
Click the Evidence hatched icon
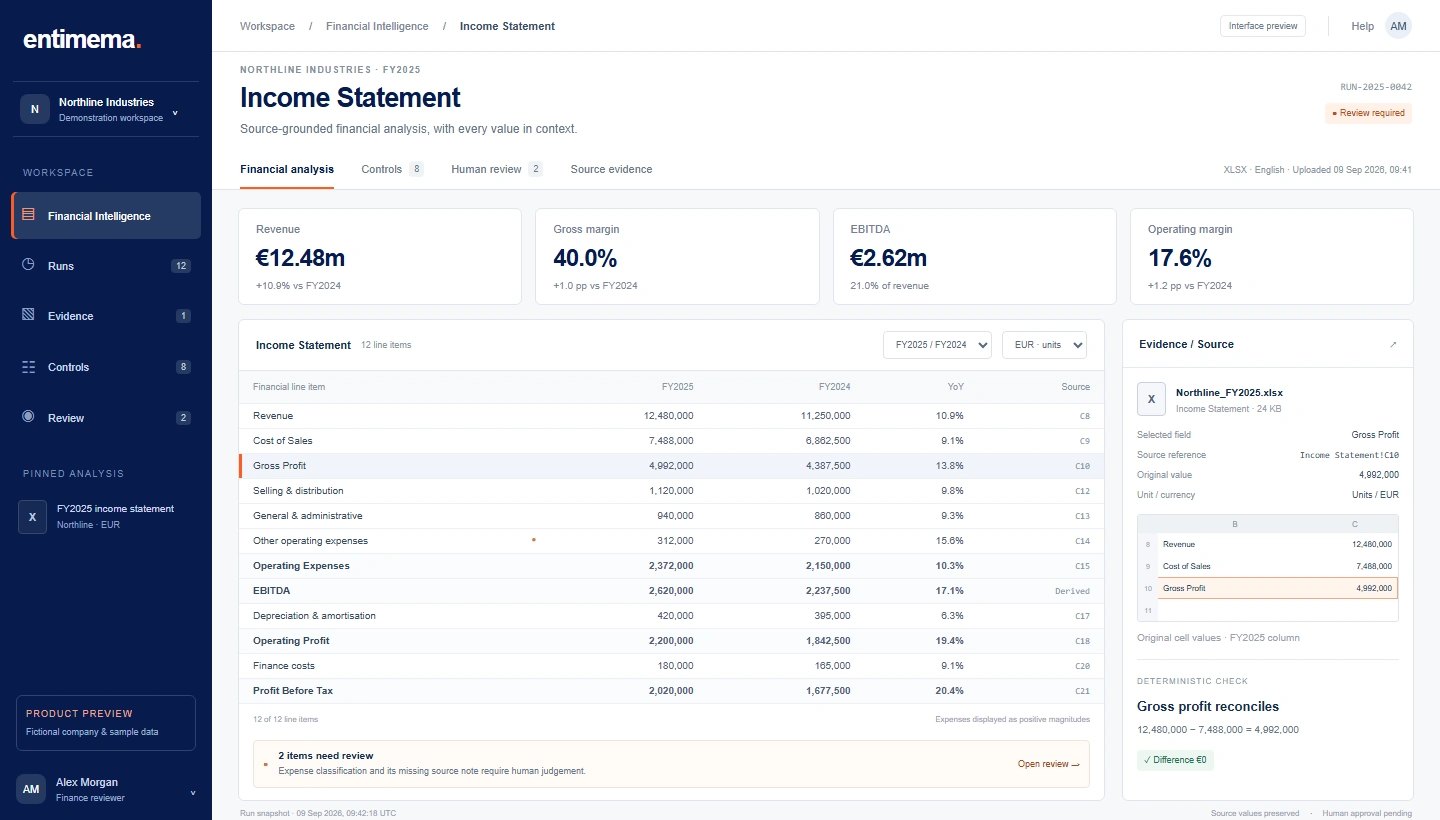(x=28, y=315)
